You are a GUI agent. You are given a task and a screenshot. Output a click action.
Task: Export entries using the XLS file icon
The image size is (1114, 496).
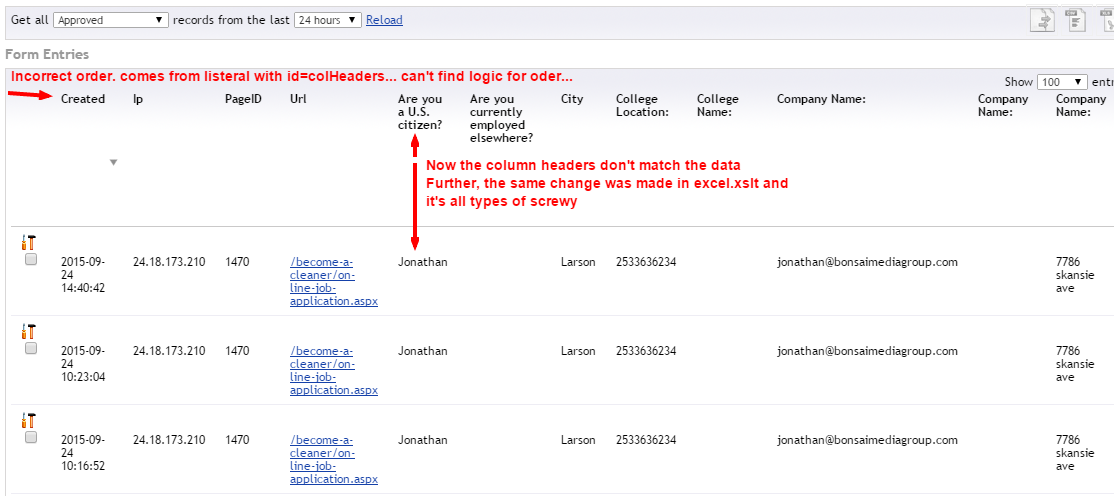pos(1108,20)
